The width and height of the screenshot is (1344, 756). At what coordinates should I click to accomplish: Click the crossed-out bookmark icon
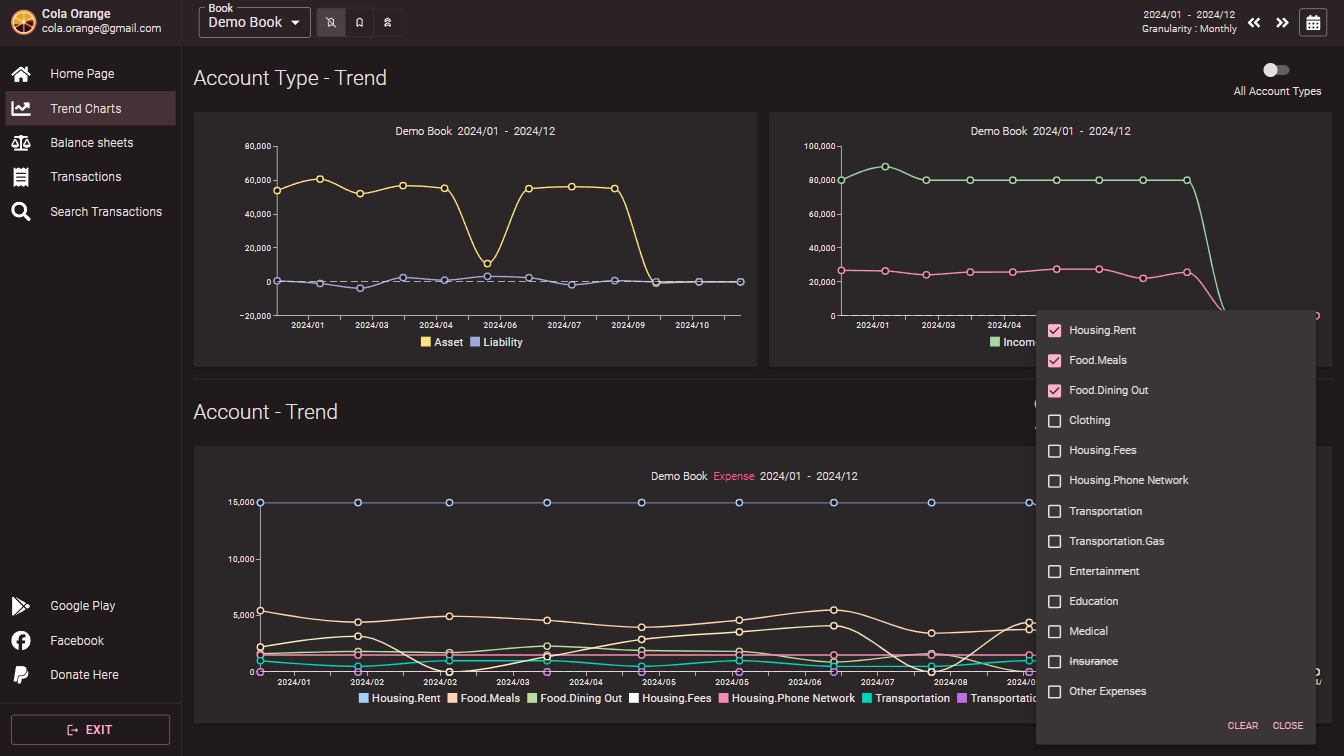click(331, 22)
